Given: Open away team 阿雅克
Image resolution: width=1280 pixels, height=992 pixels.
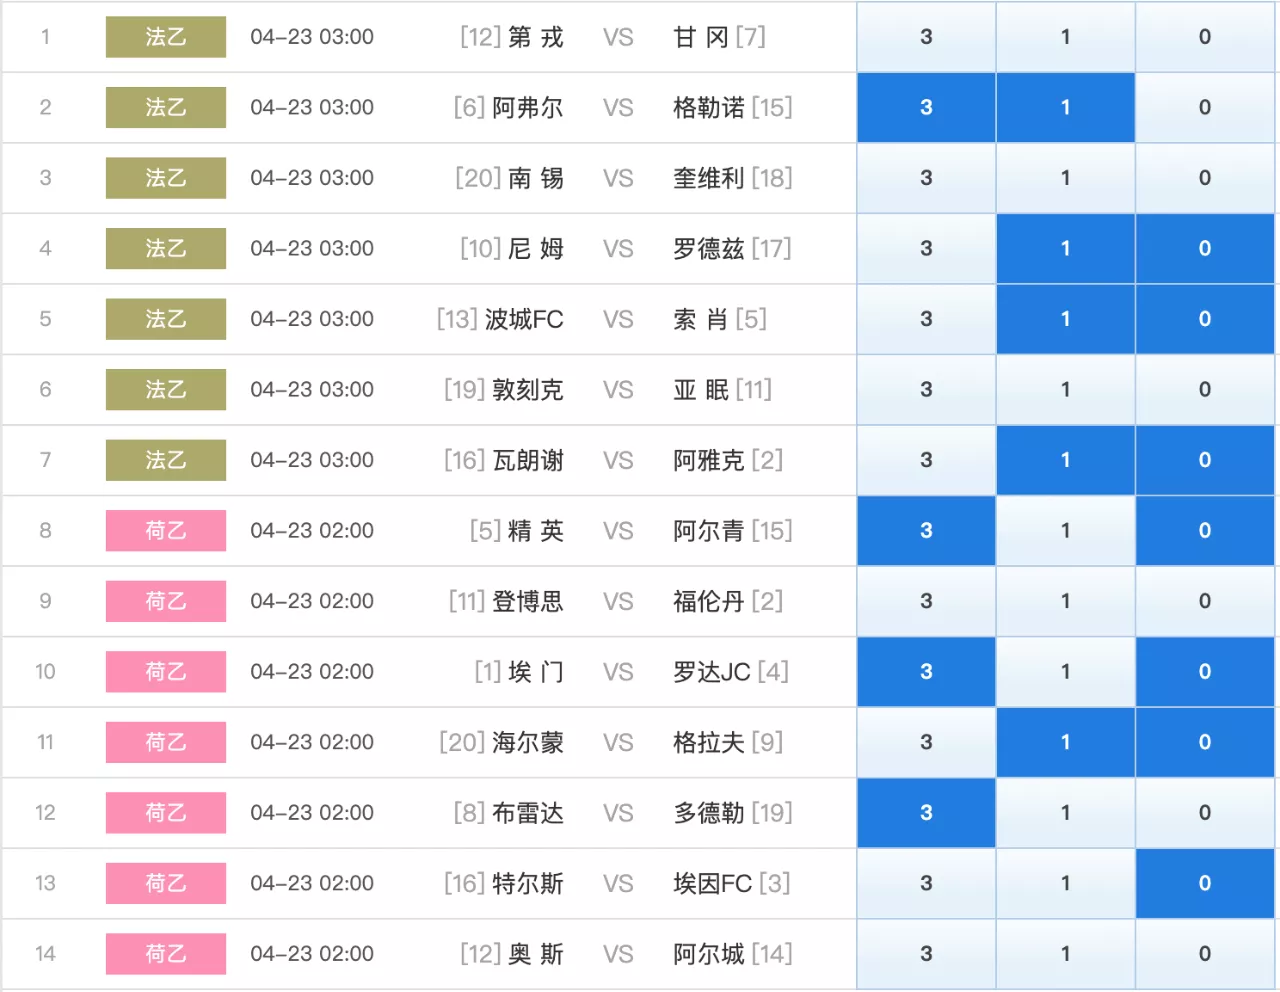Looking at the screenshot, I should tap(709, 460).
